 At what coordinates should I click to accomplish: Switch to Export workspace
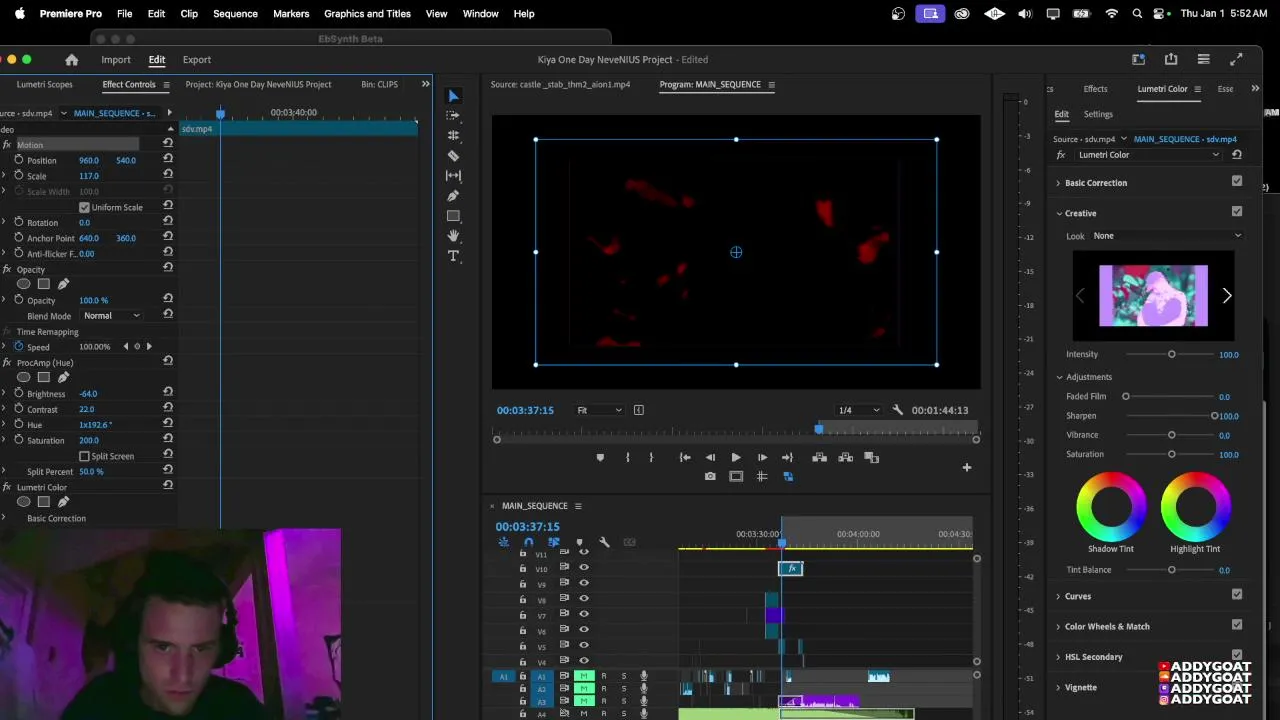(197, 60)
